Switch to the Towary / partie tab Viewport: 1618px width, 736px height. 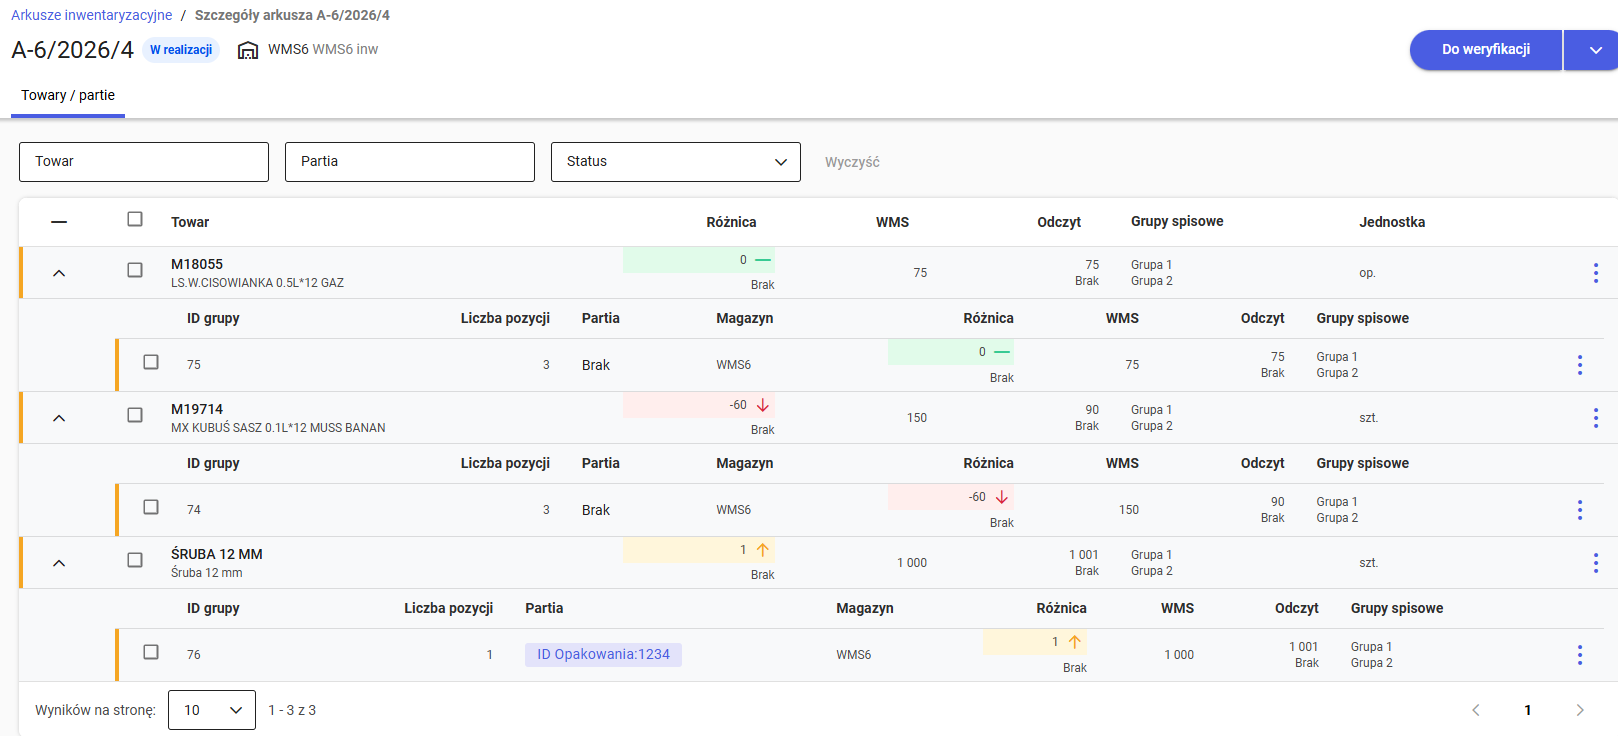pyautogui.click(x=68, y=96)
